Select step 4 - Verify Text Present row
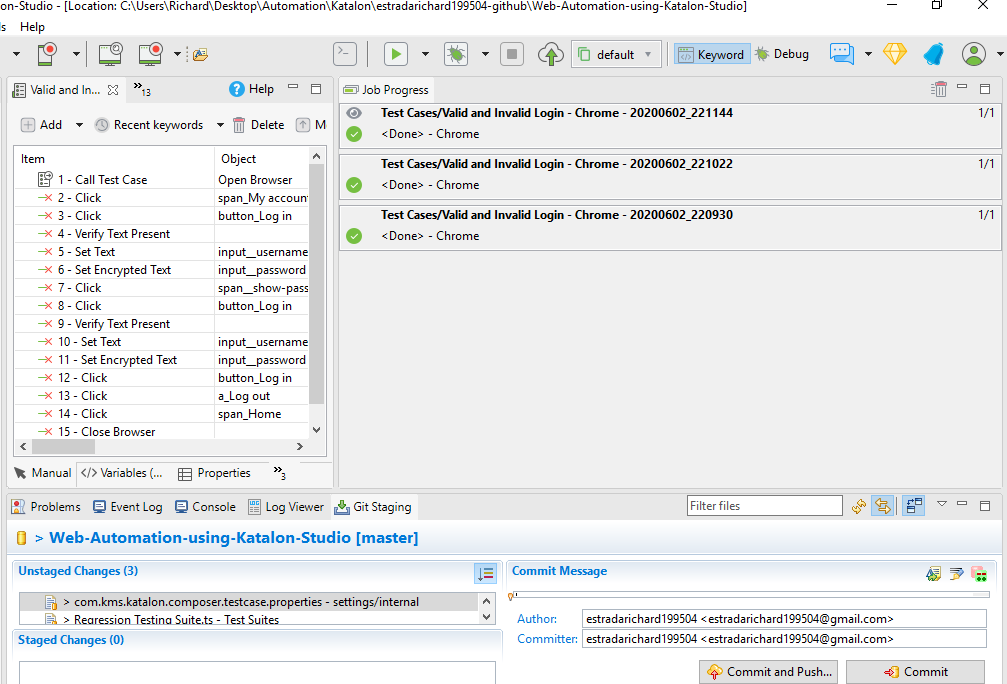This screenshot has height=684, width=1007. pos(161,234)
